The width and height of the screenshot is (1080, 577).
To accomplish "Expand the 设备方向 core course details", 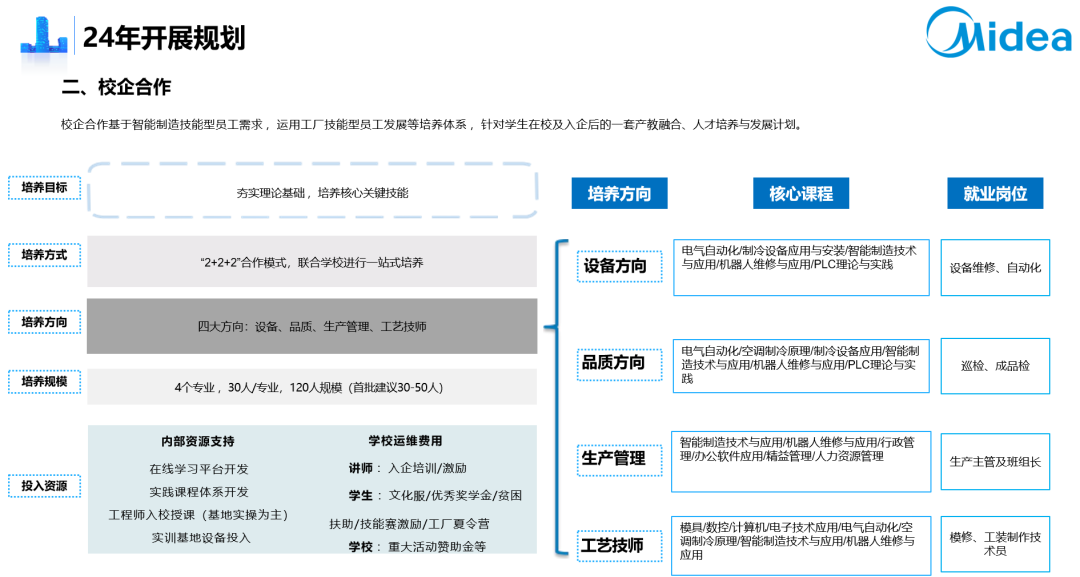I will coord(803,268).
